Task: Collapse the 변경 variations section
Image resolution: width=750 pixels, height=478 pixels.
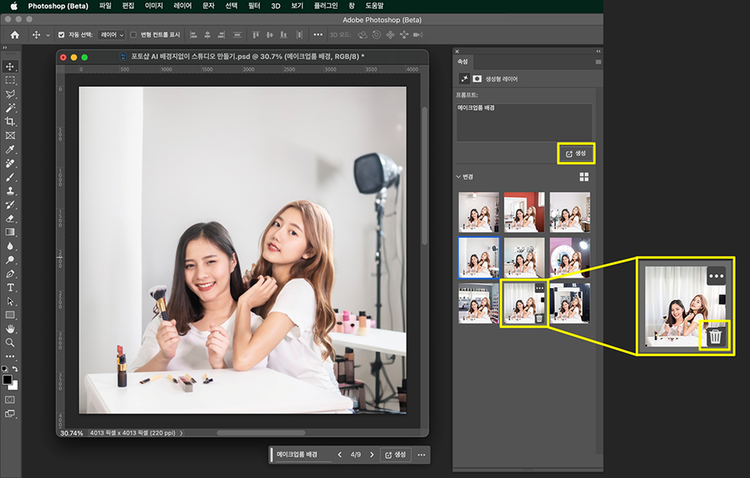Action: pyautogui.click(x=458, y=177)
